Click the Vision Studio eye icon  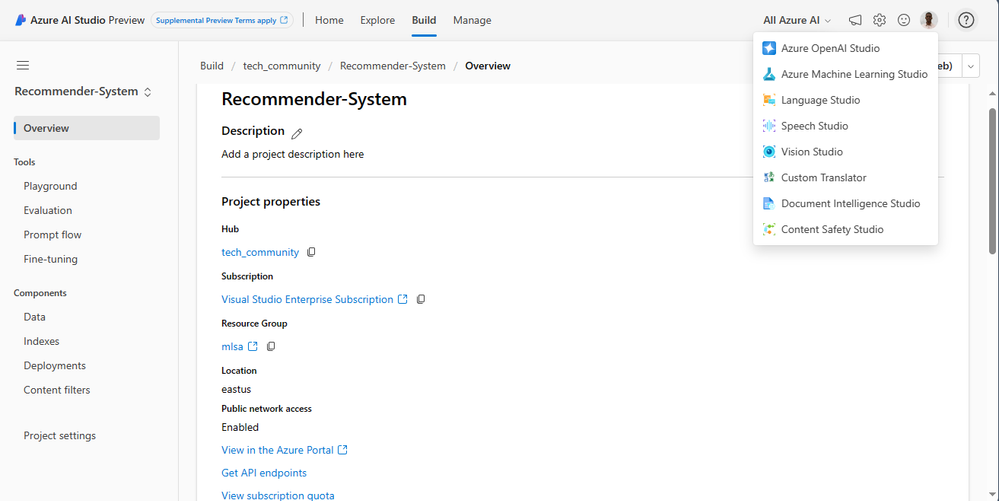click(769, 152)
